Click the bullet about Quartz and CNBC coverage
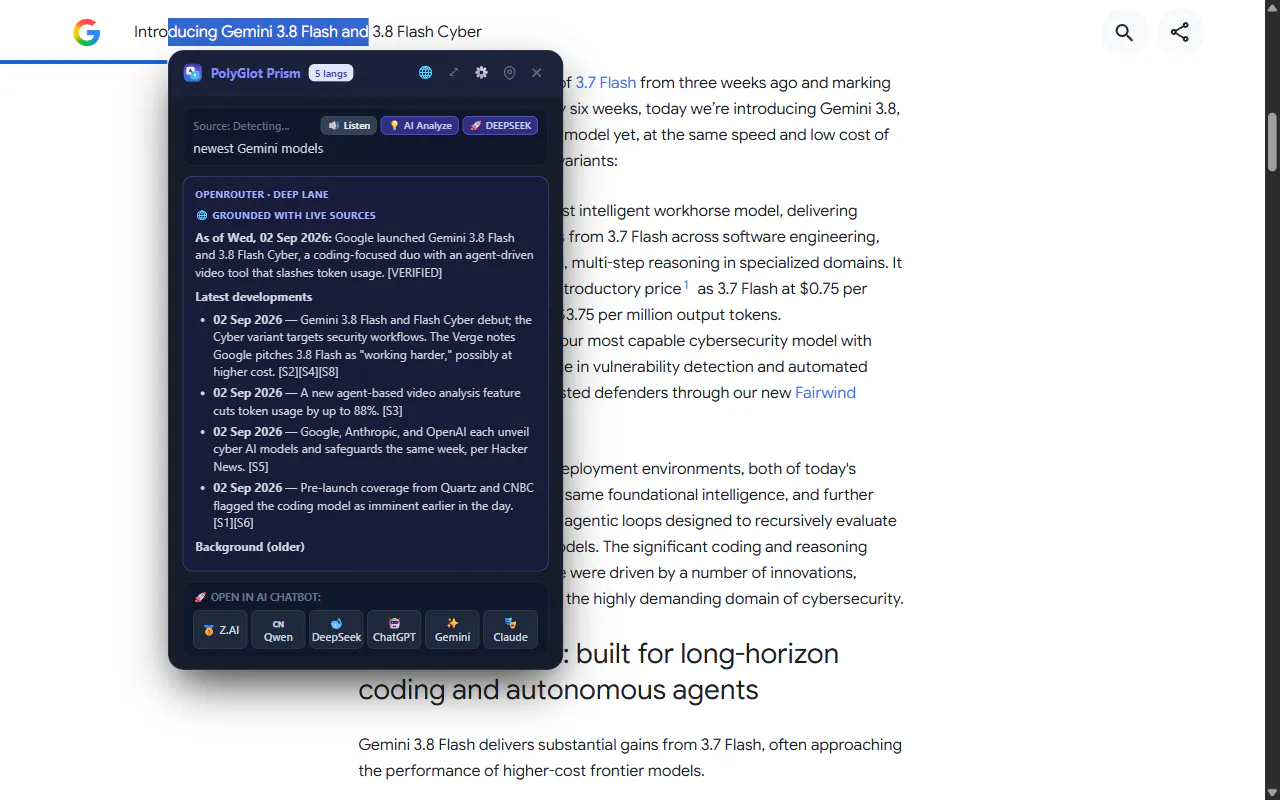Screen dimensions: 1280x800 pos(373,505)
